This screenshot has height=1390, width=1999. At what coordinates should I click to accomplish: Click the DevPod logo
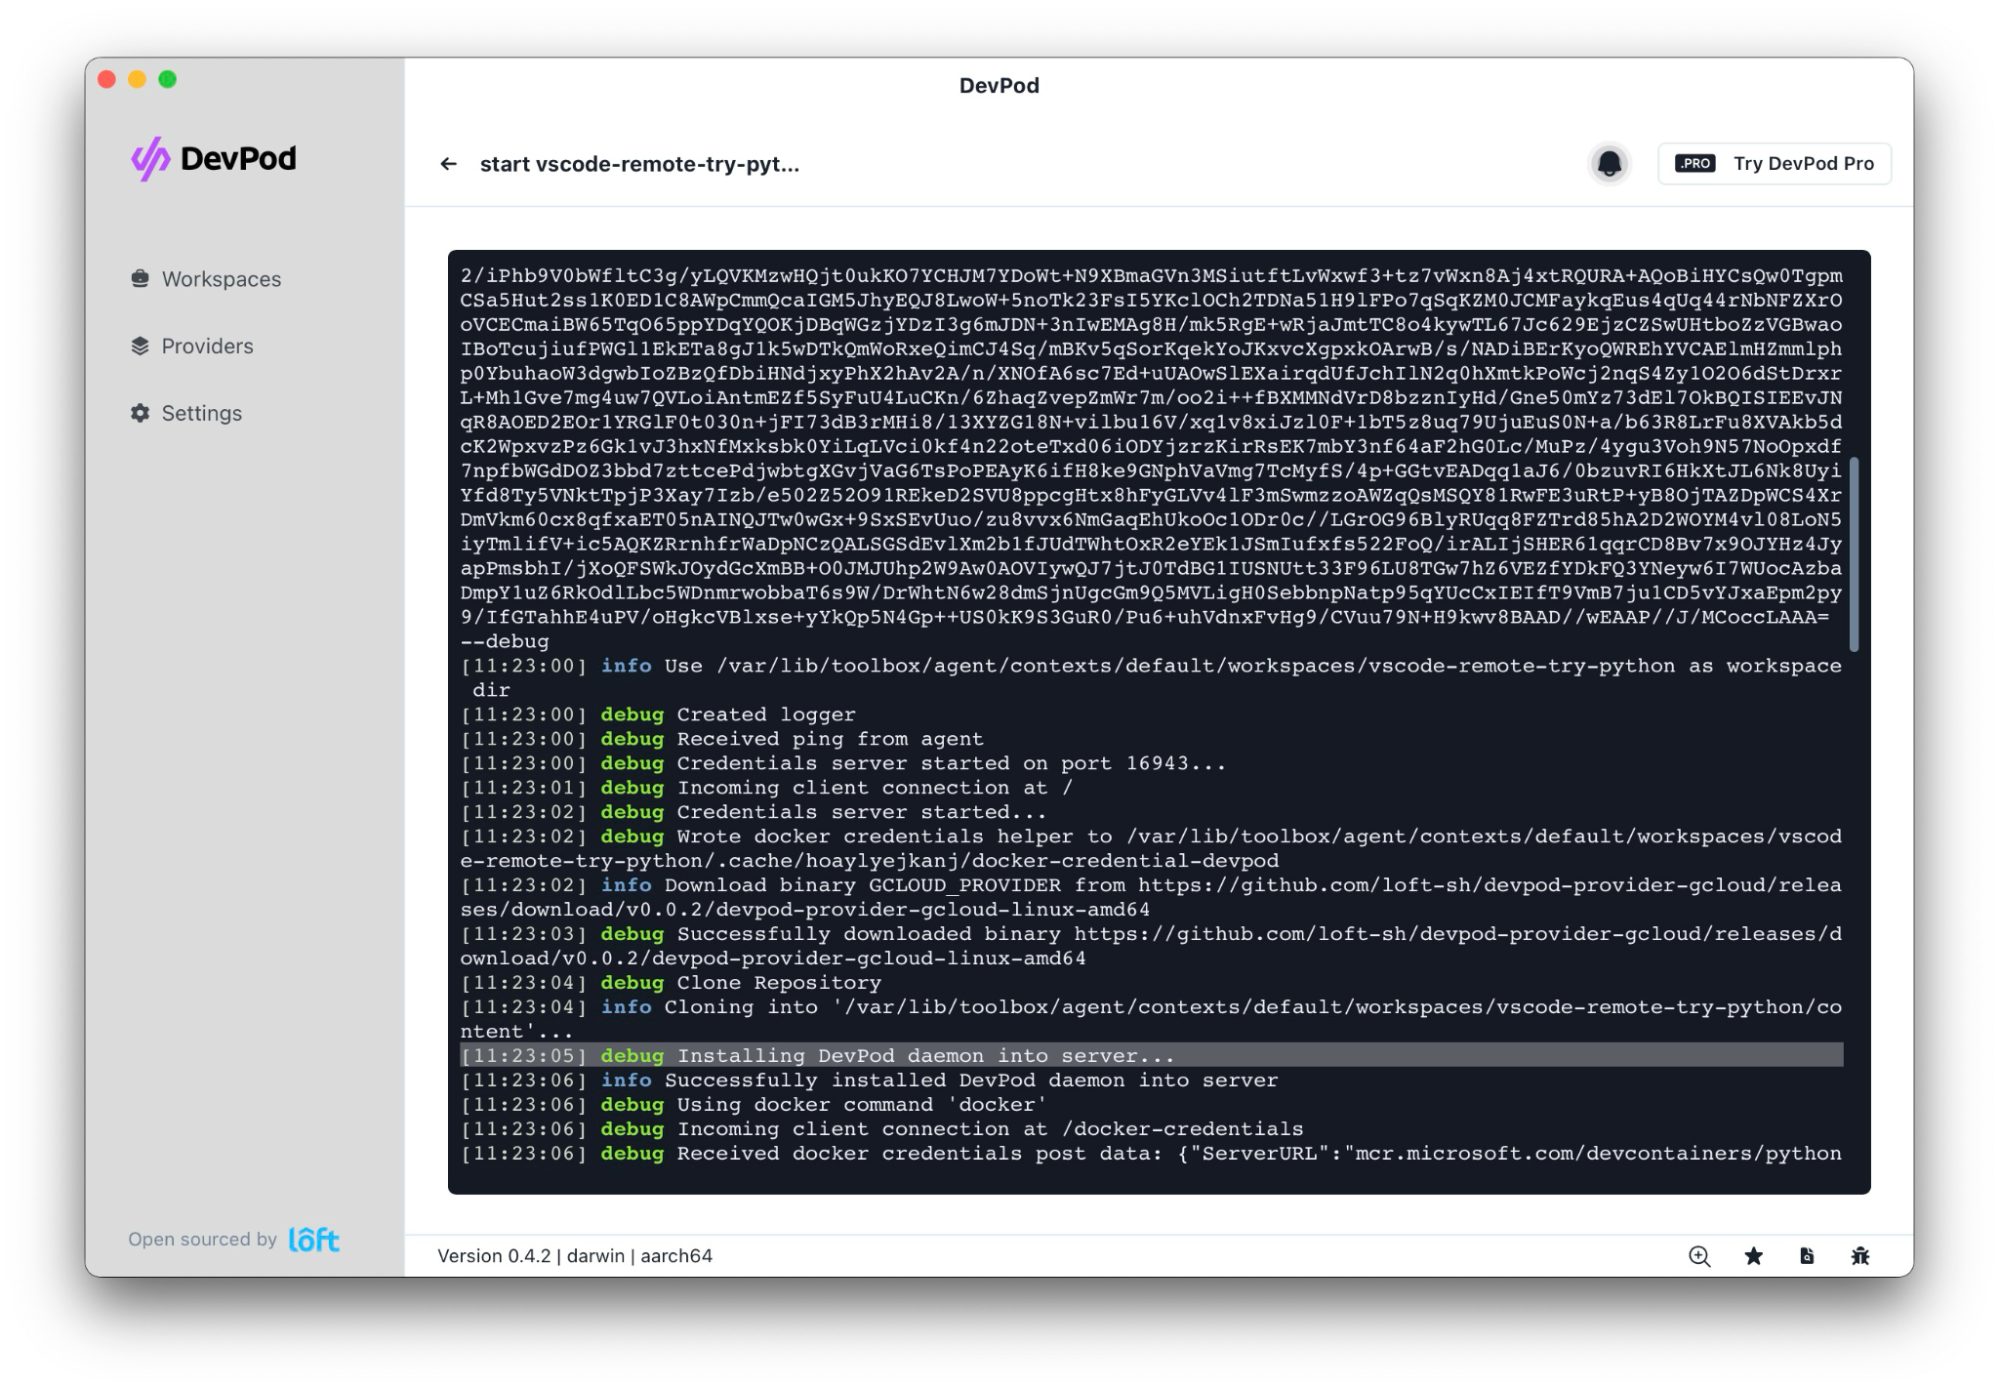(x=214, y=159)
